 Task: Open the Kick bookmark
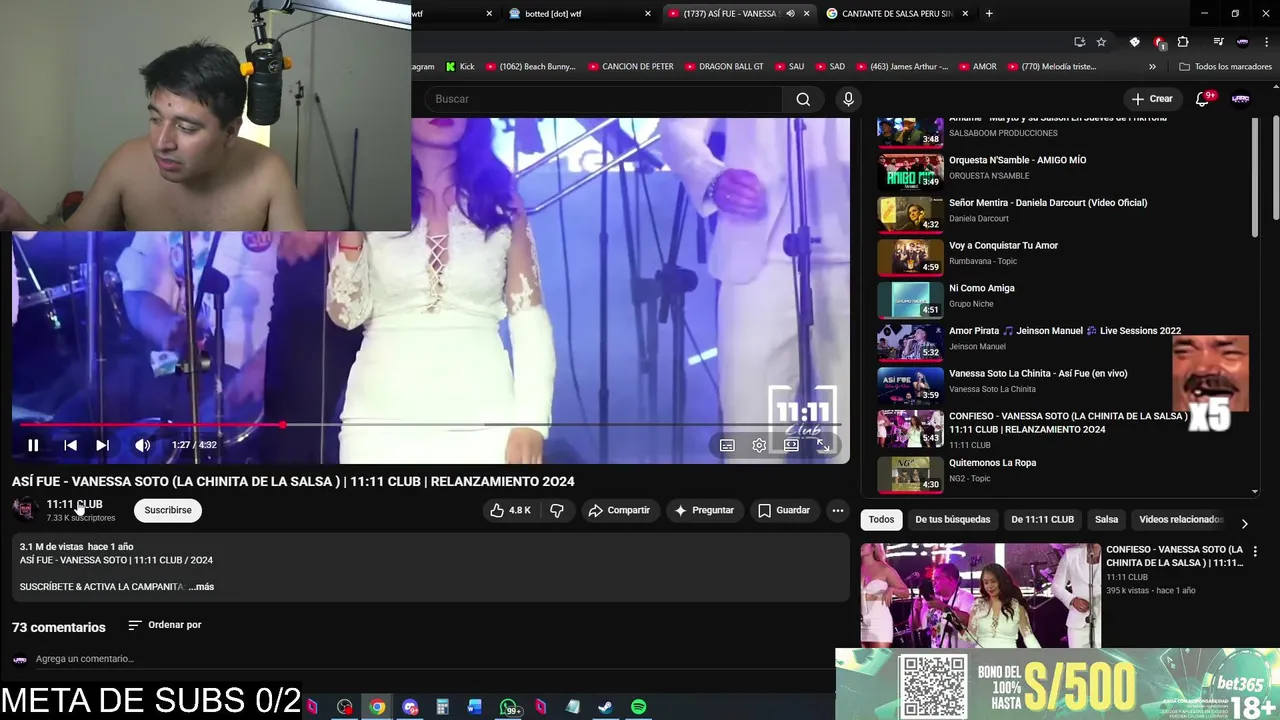460,67
